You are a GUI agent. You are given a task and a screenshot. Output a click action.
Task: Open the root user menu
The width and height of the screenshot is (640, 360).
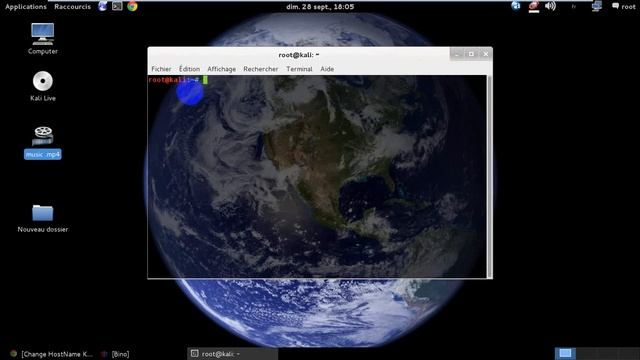tap(624, 7)
